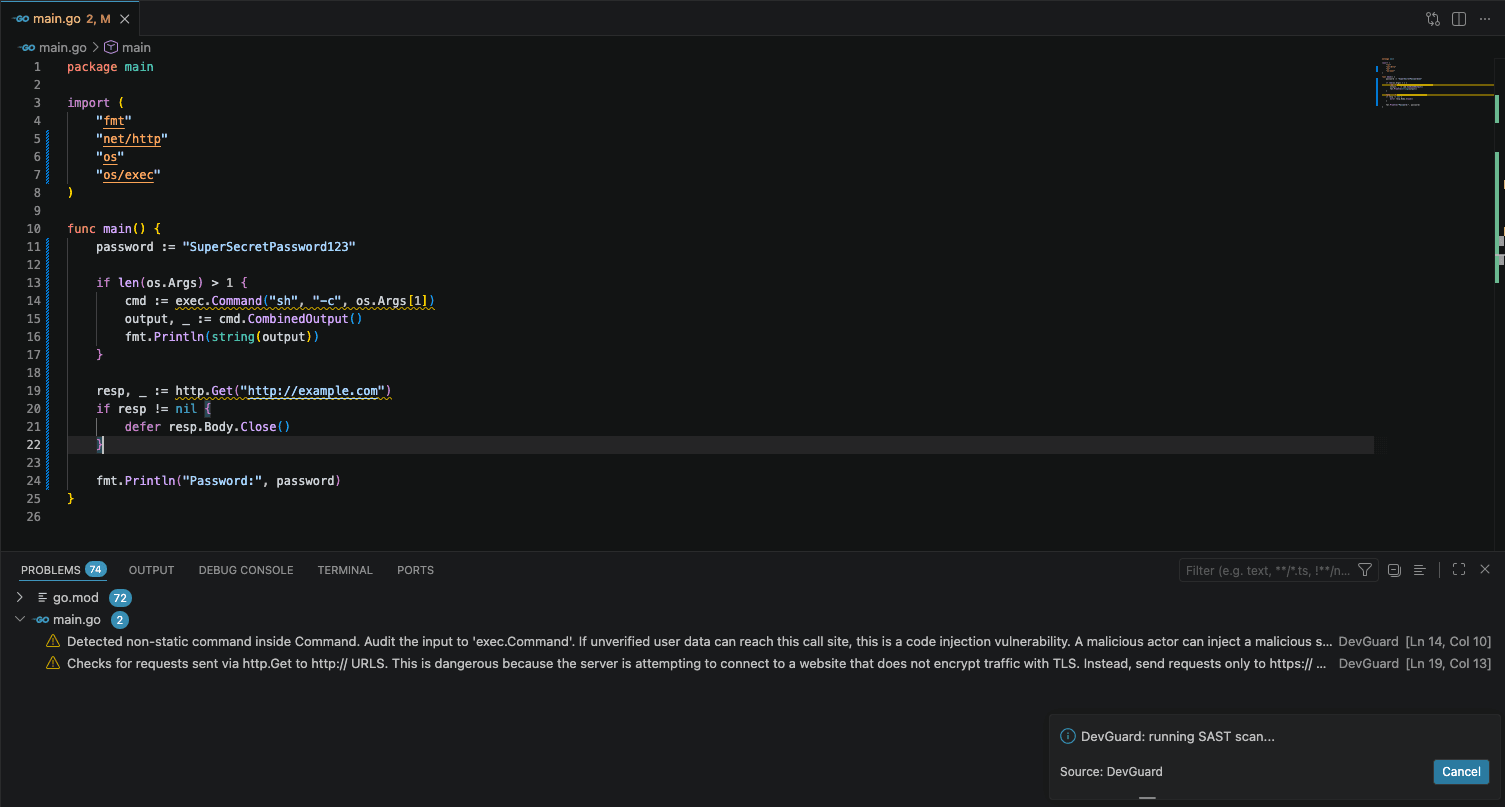Click warning icon of http.Get problem
This screenshot has width=1505, height=807.
[53, 663]
